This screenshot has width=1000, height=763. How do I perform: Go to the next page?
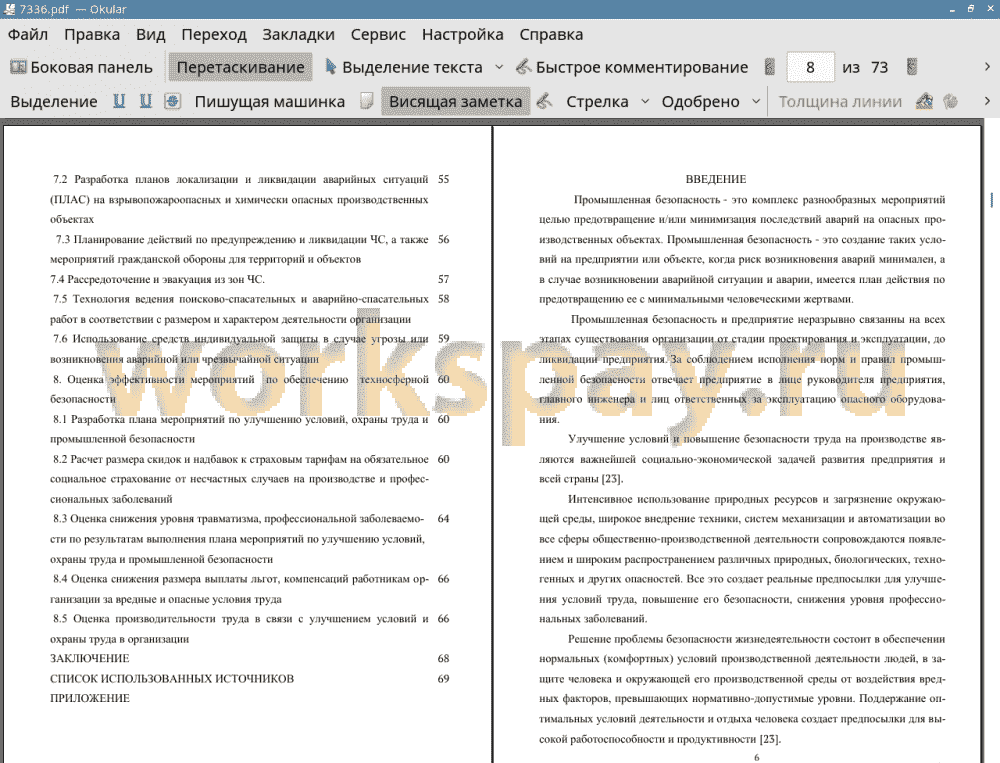click(912, 67)
